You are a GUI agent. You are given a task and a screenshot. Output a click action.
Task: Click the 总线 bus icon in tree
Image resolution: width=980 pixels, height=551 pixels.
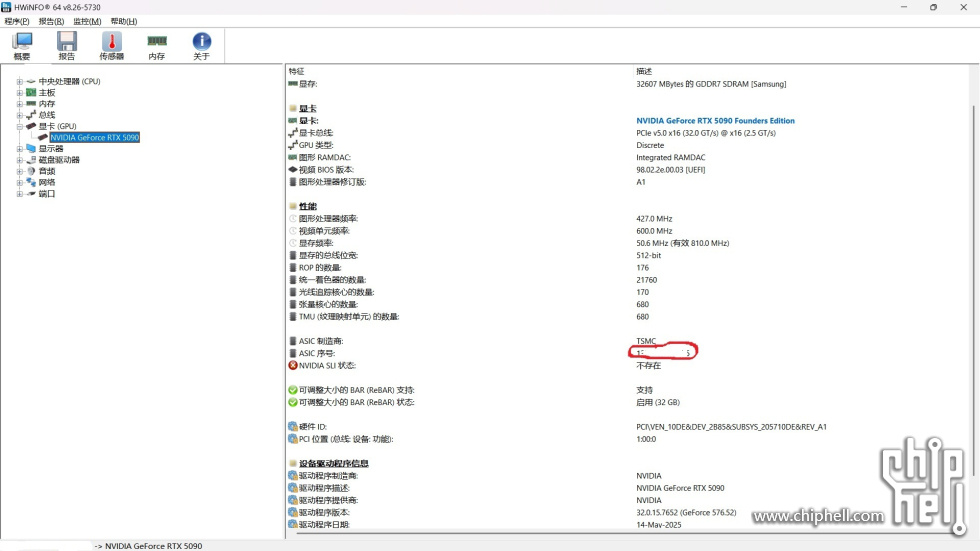[x=31, y=115]
